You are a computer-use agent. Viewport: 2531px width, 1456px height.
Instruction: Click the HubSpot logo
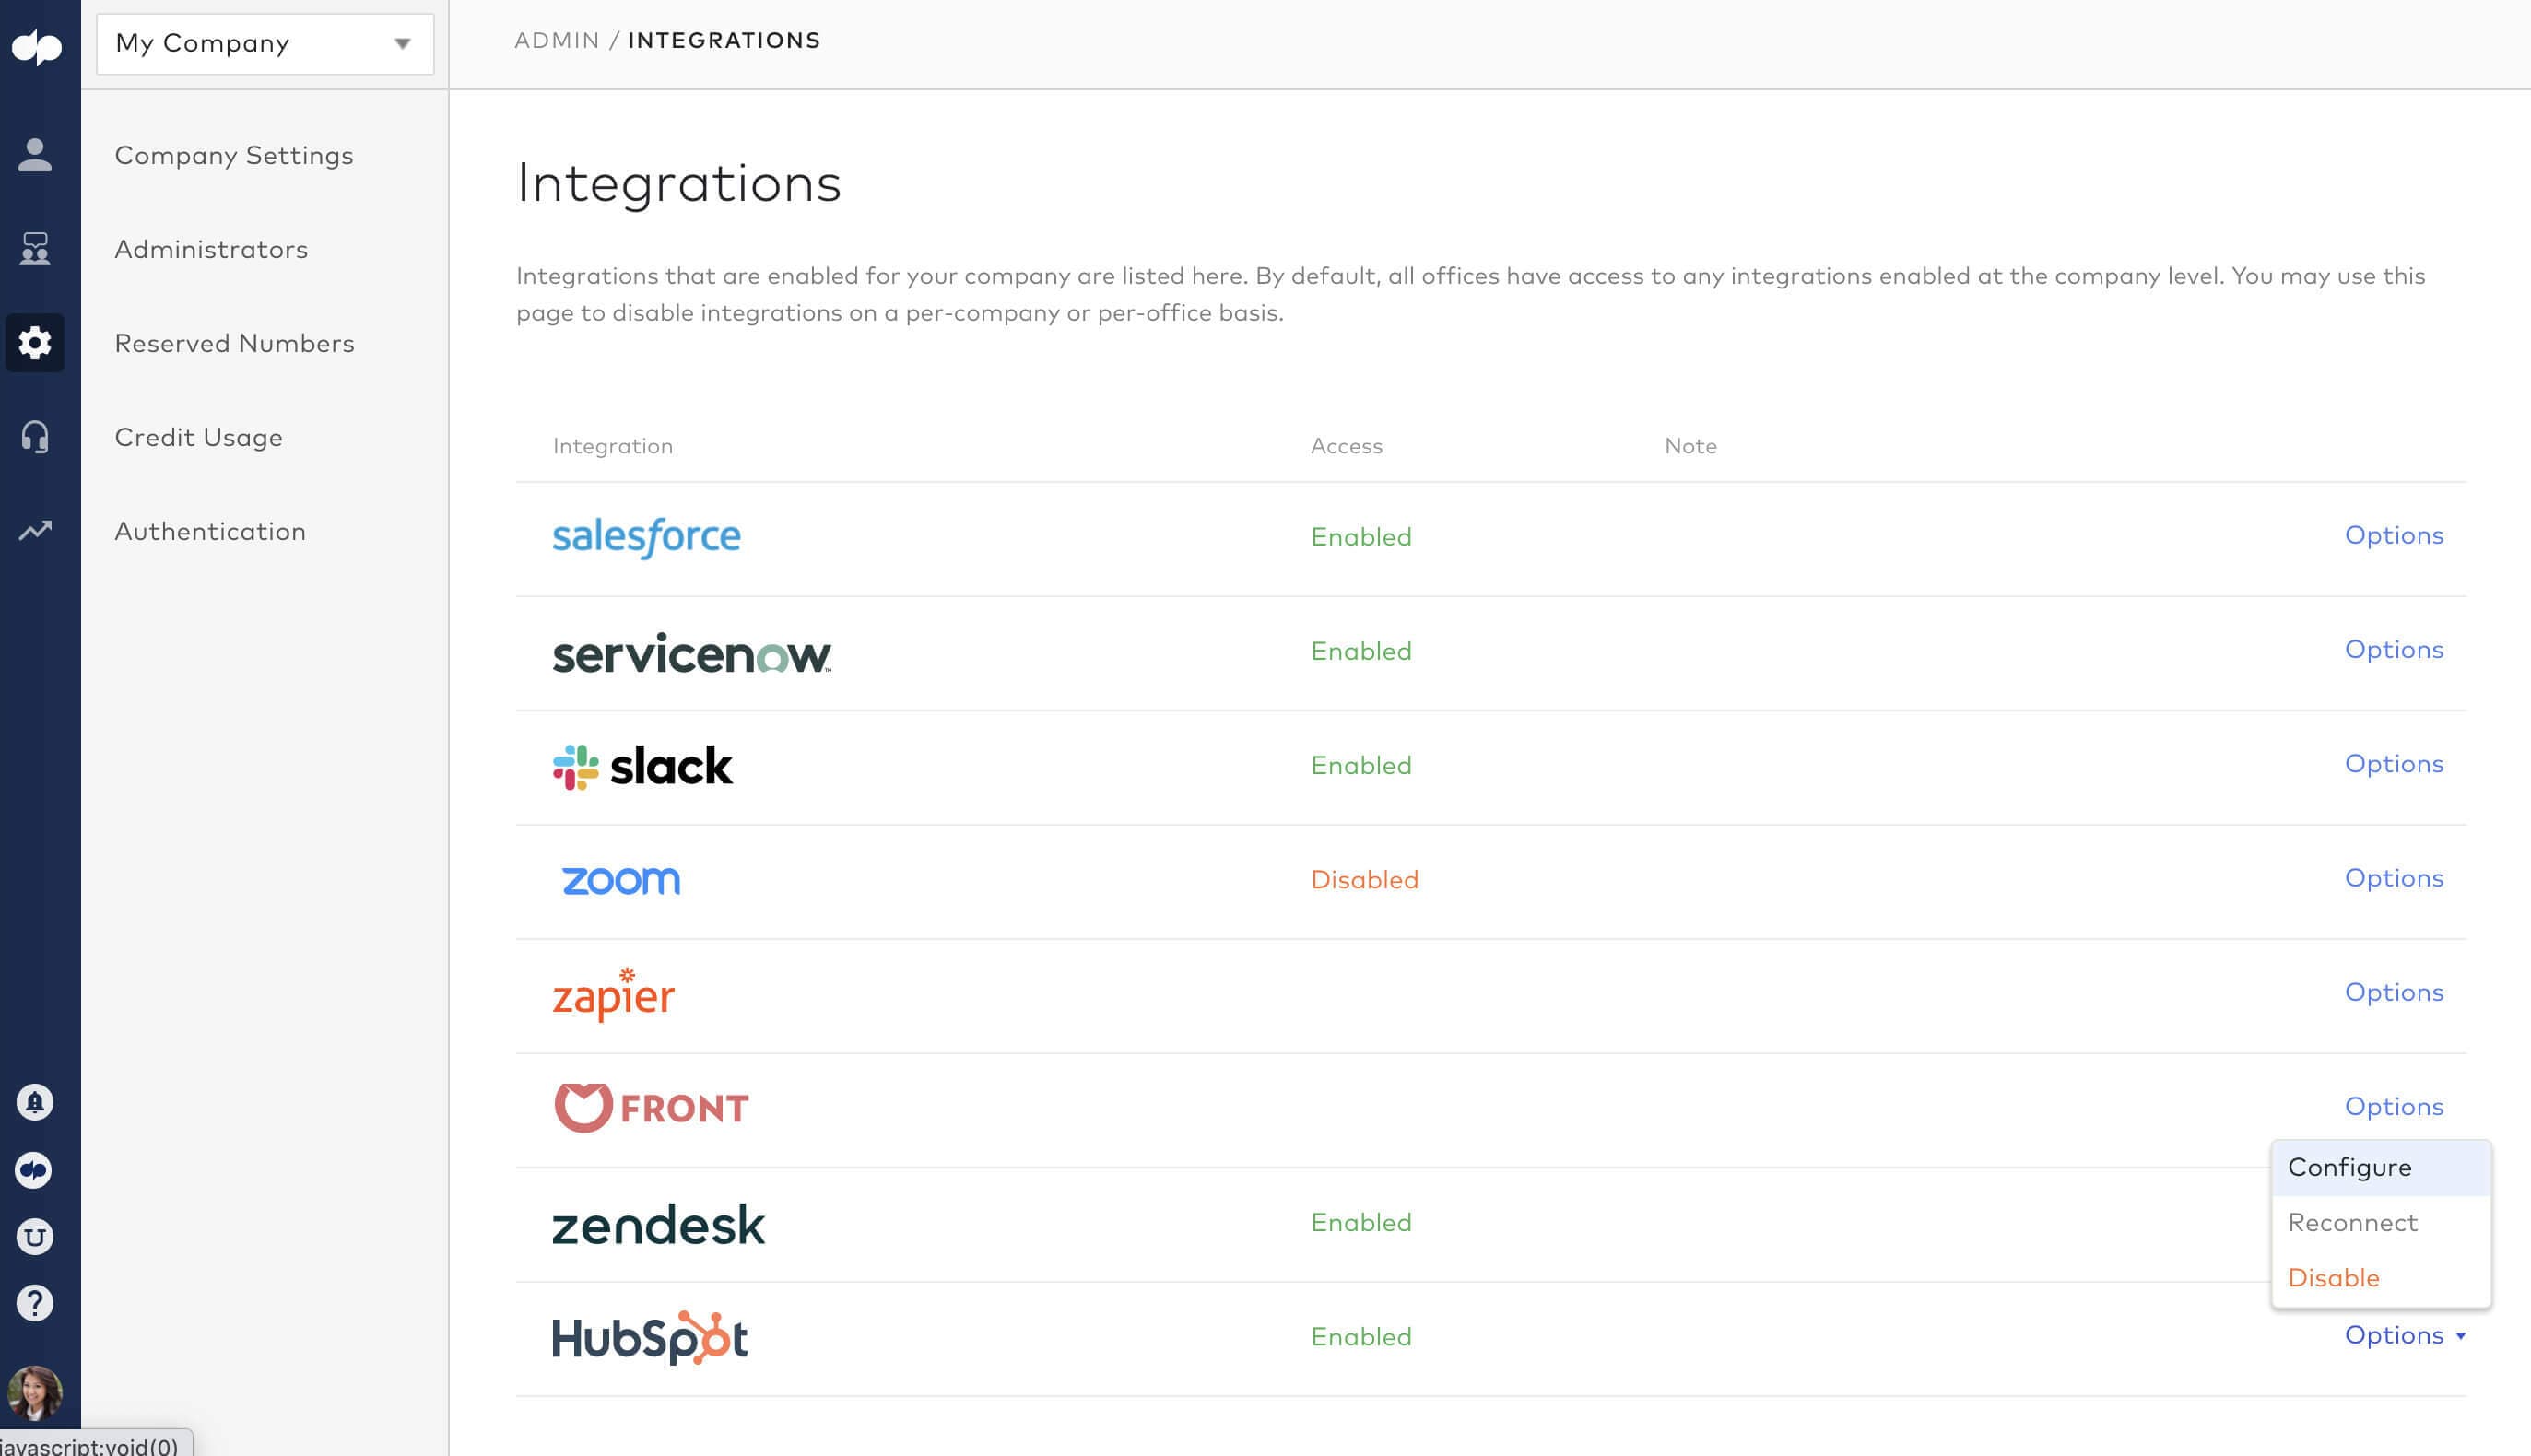[x=650, y=1337]
